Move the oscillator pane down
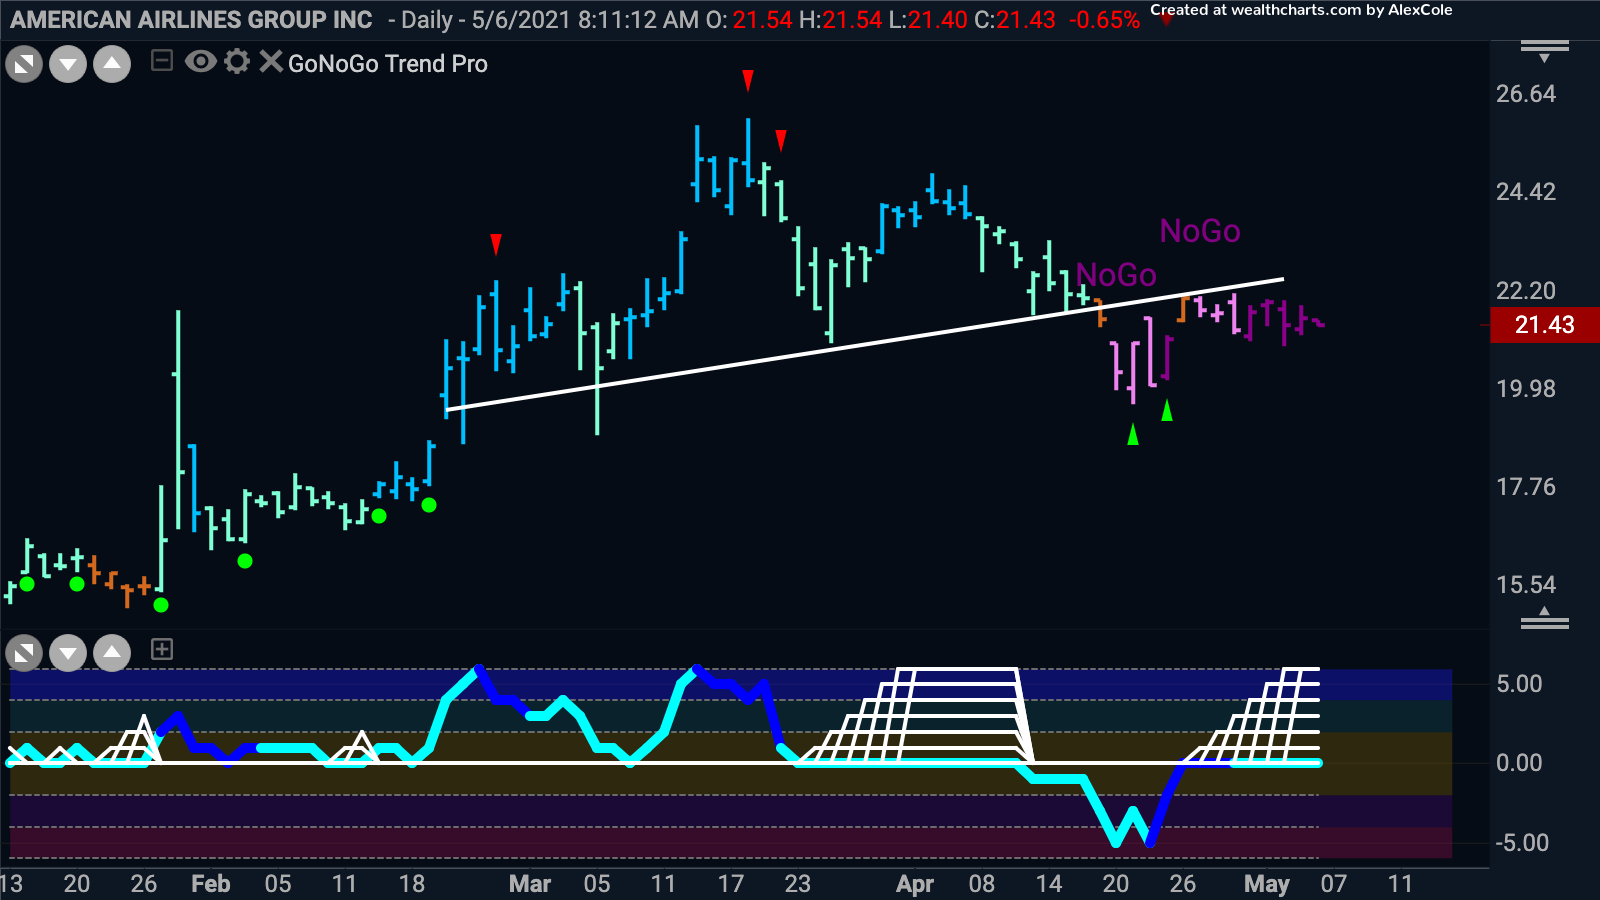The height and width of the screenshot is (900, 1600). pyautogui.click(x=68, y=654)
